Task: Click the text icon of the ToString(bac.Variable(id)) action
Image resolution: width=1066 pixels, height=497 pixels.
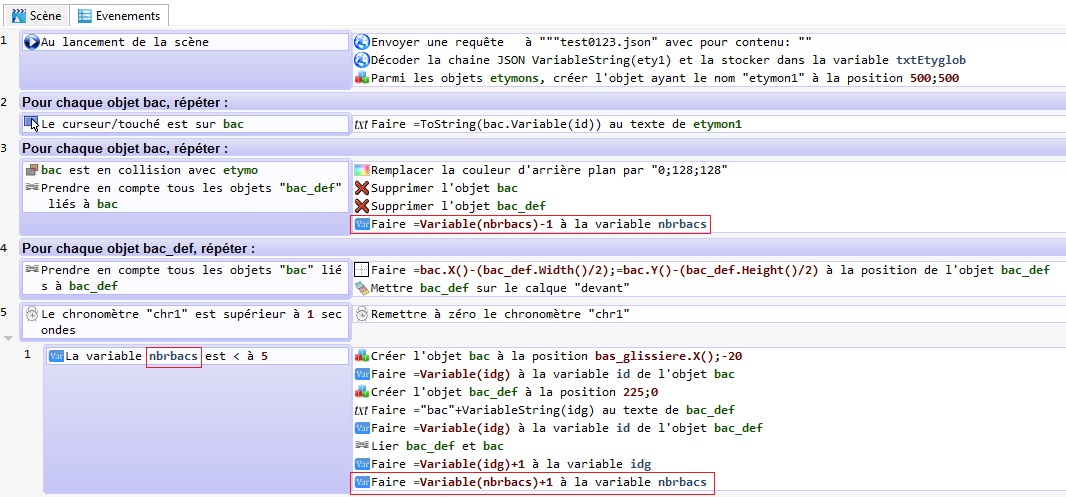Action: pos(362,124)
